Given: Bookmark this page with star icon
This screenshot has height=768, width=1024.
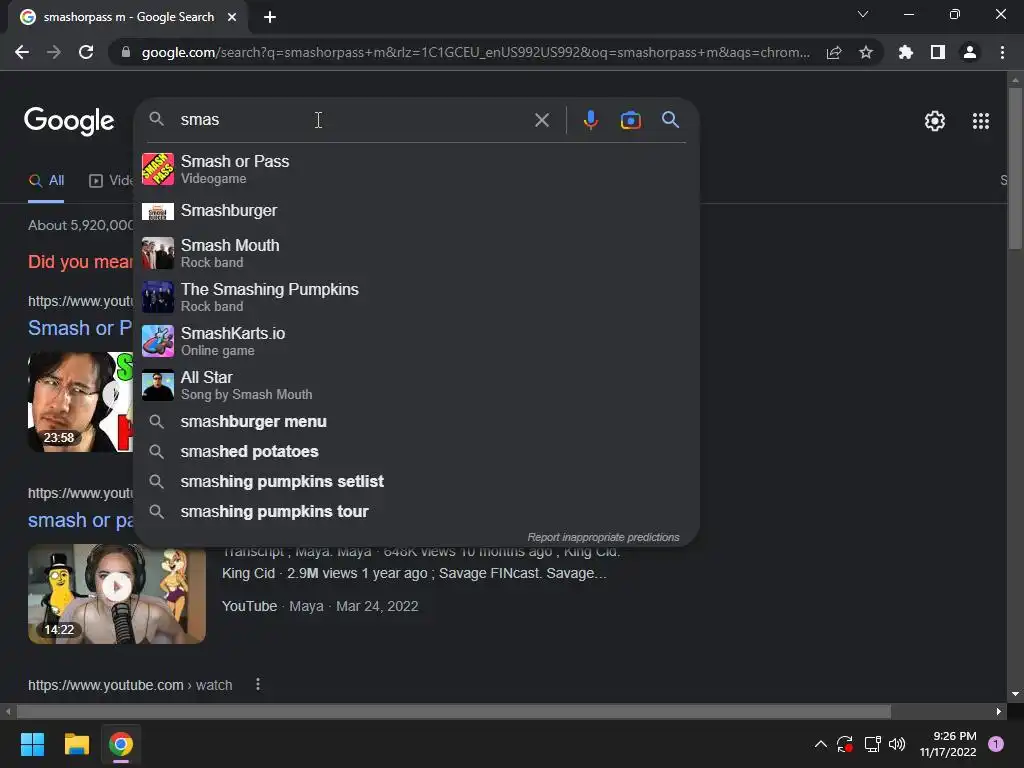Looking at the screenshot, I should tap(866, 52).
